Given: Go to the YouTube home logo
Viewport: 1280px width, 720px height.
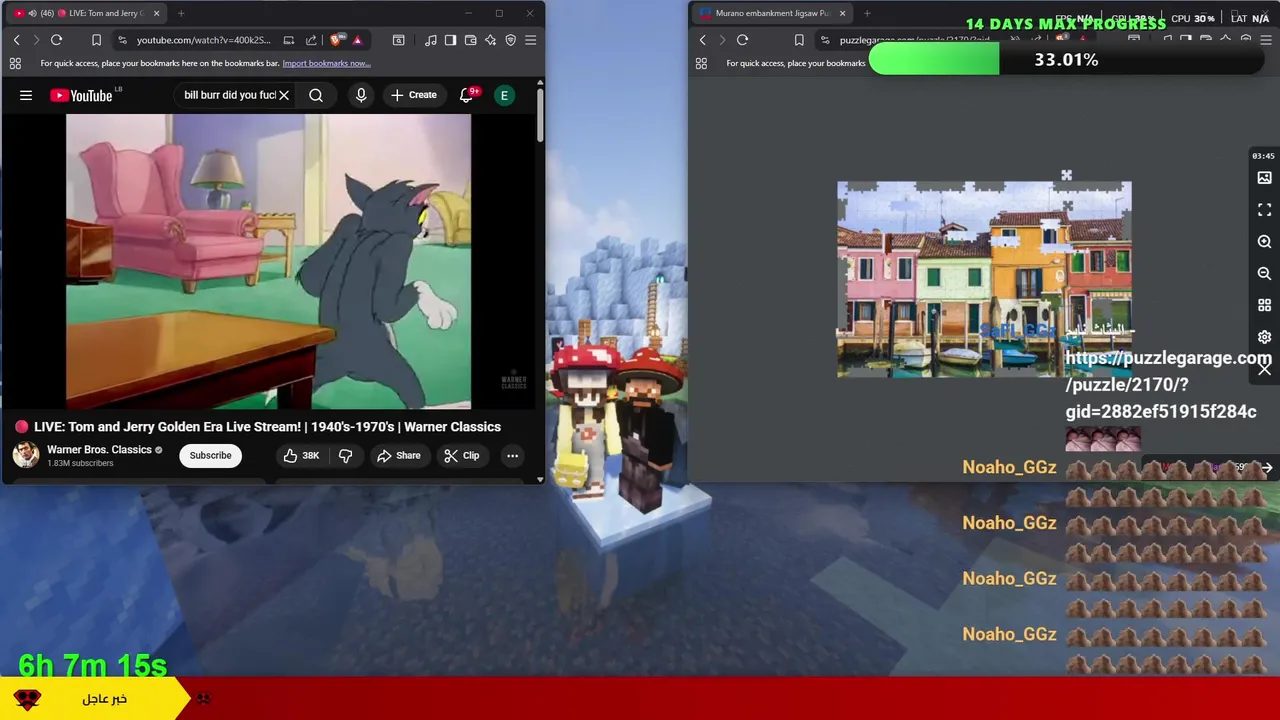Looking at the screenshot, I should [x=82, y=95].
